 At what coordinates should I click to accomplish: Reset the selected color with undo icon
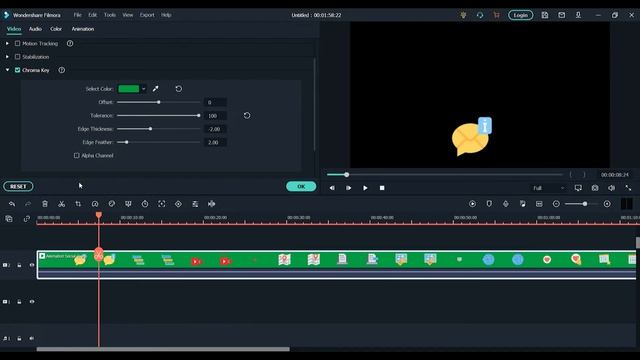pyautogui.click(x=178, y=89)
